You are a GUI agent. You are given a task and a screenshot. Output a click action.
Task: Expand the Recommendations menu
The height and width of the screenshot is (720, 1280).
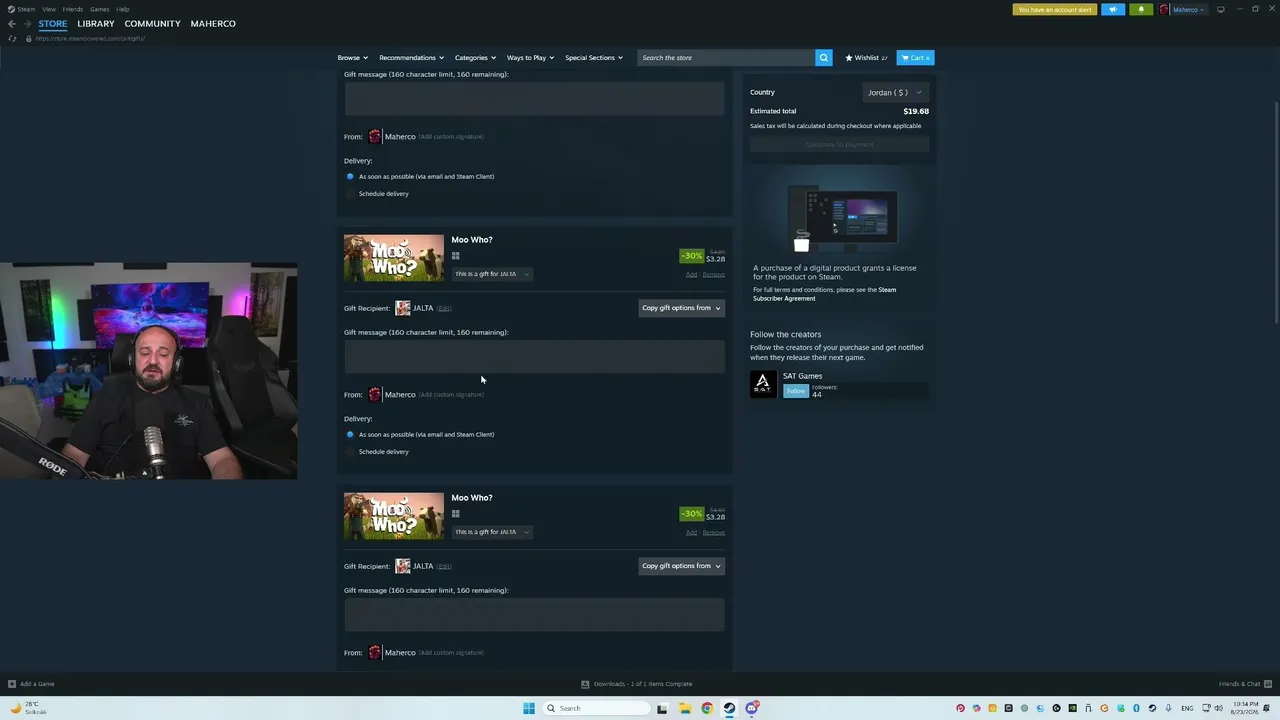pos(411,58)
